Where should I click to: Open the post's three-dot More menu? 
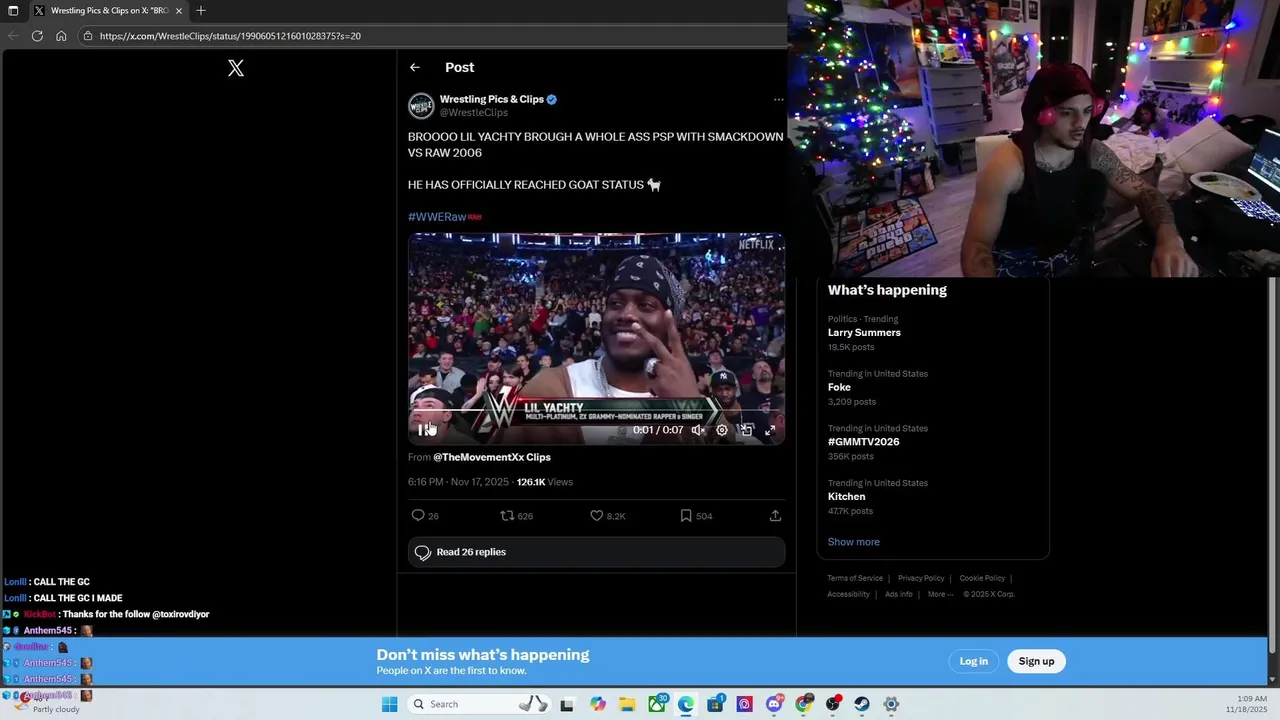pyautogui.click(x=778, y=100)
